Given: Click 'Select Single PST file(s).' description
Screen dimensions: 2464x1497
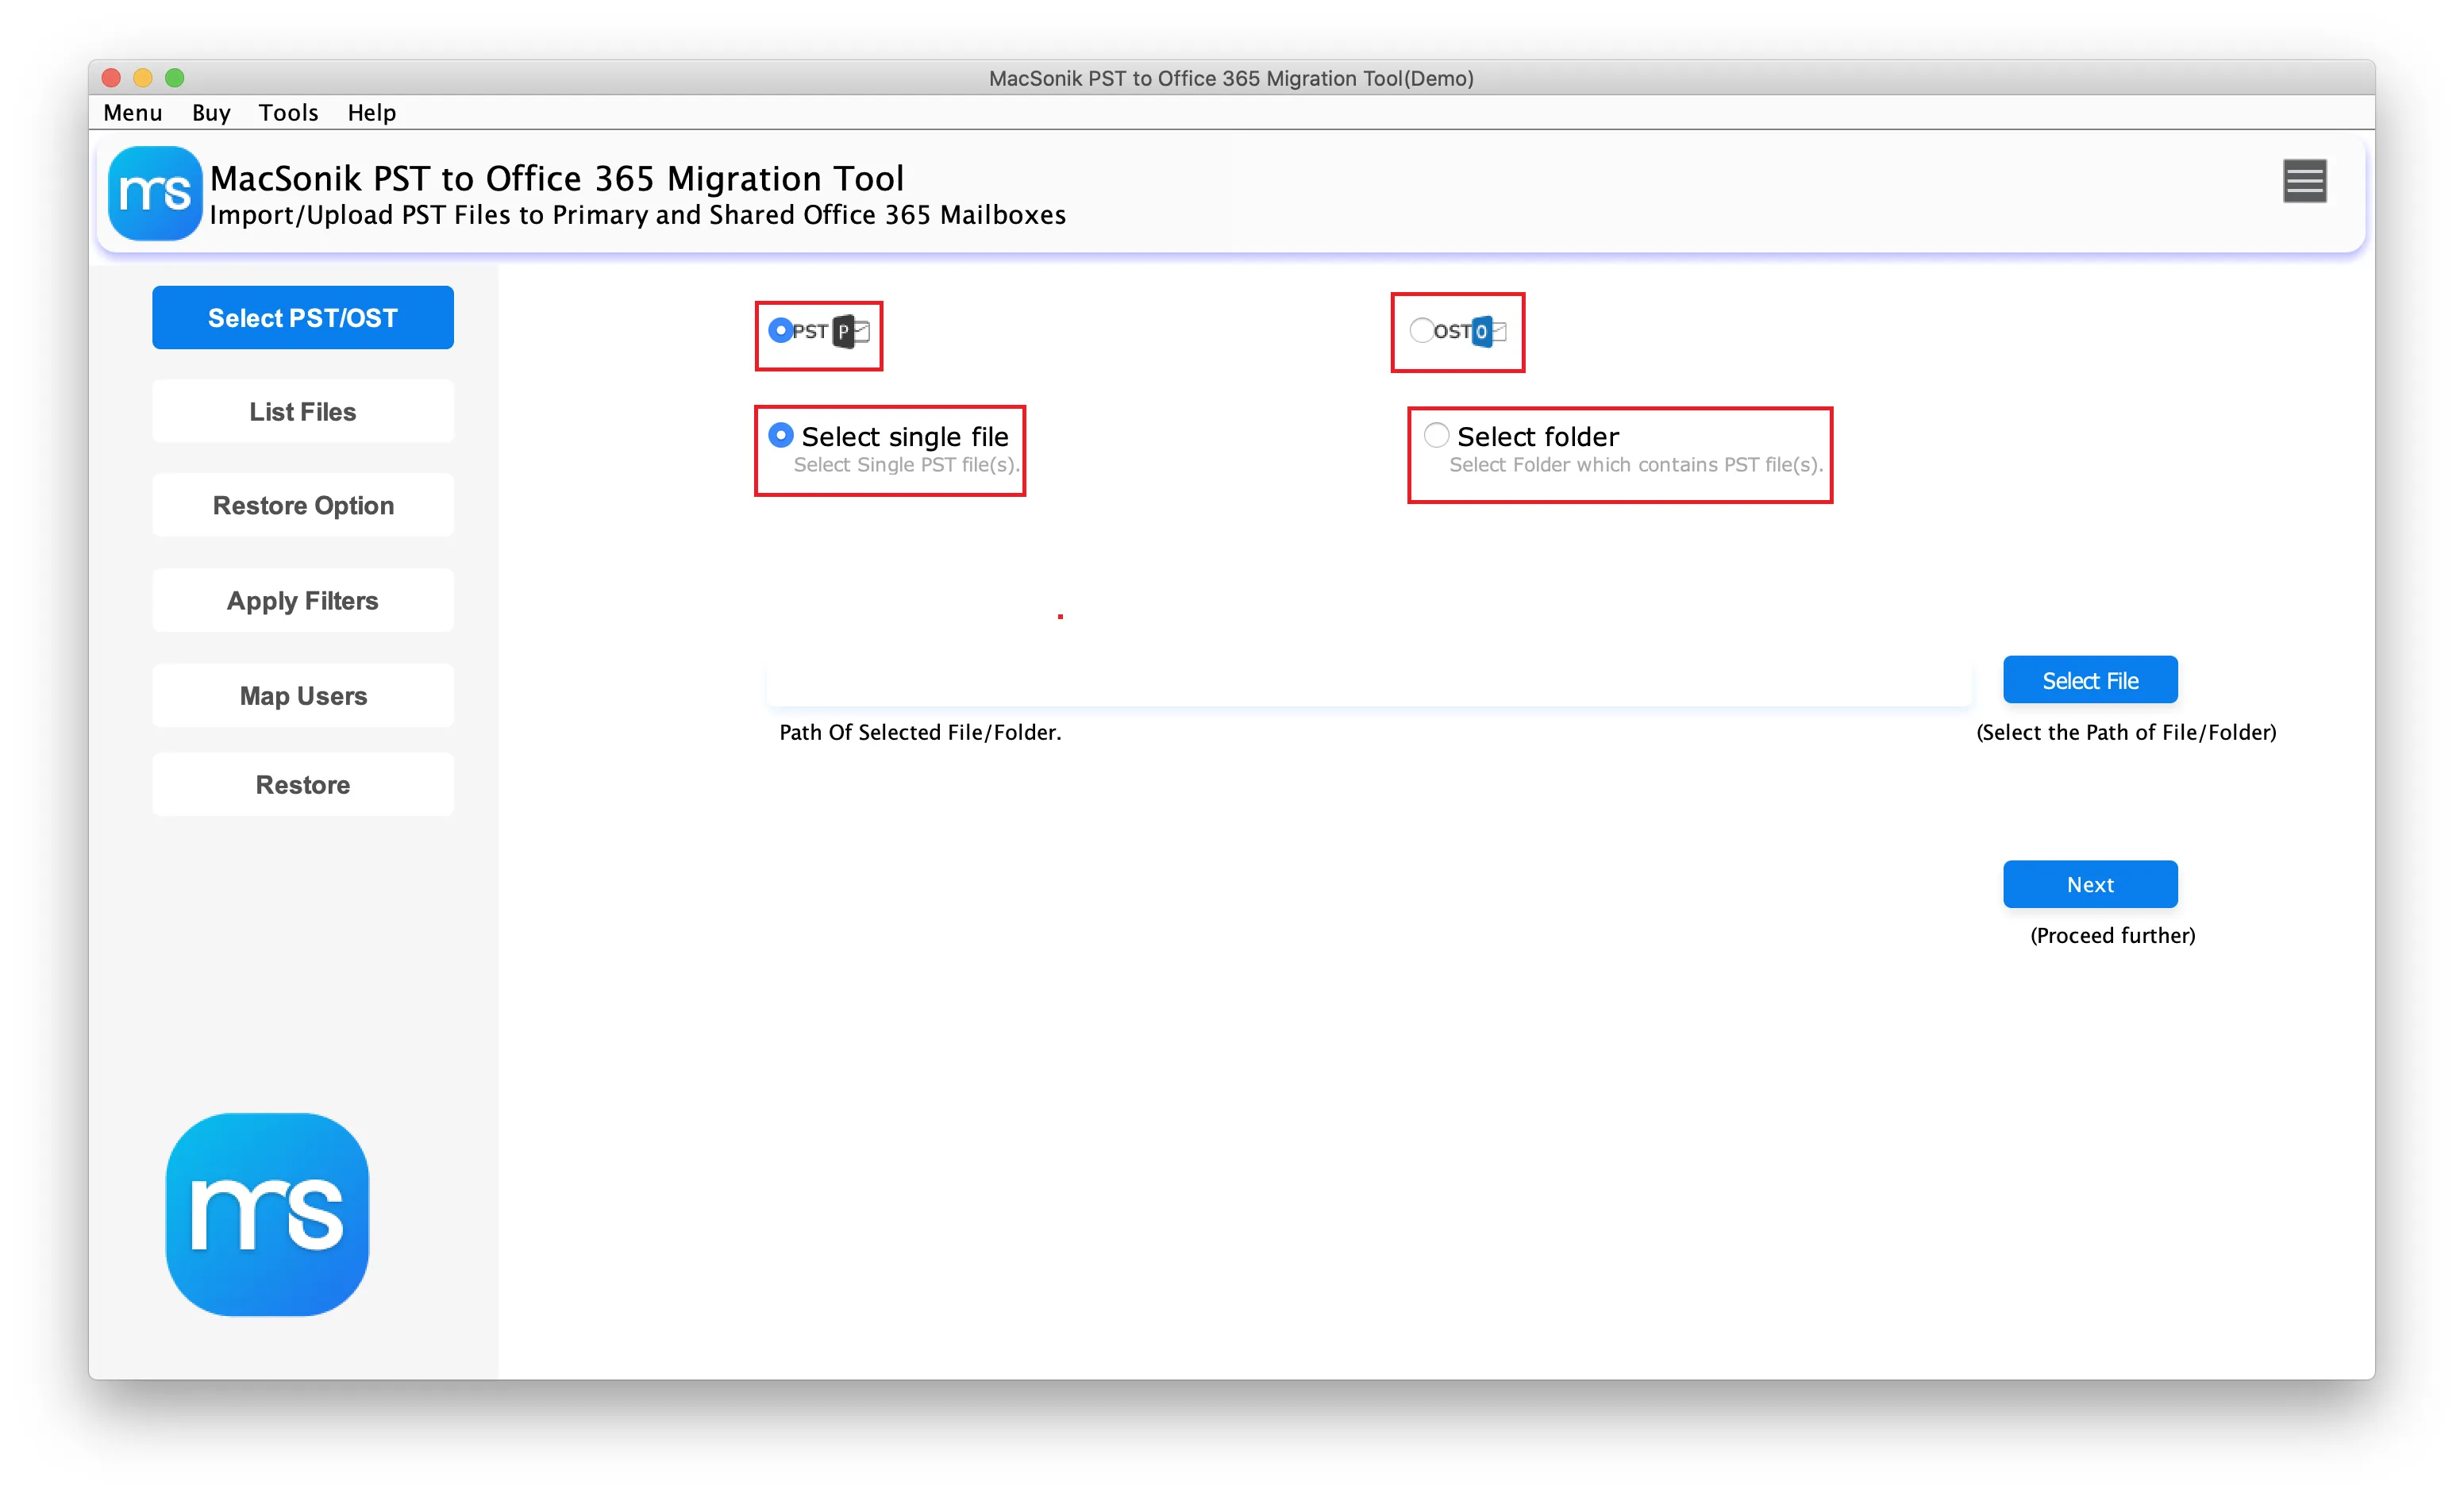Looking at the screenshot, I should point(906,464).
